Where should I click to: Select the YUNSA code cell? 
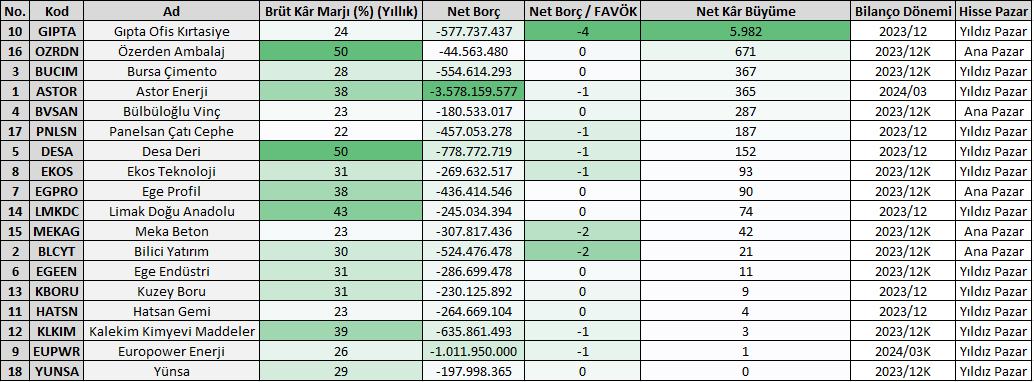(57, 371)
